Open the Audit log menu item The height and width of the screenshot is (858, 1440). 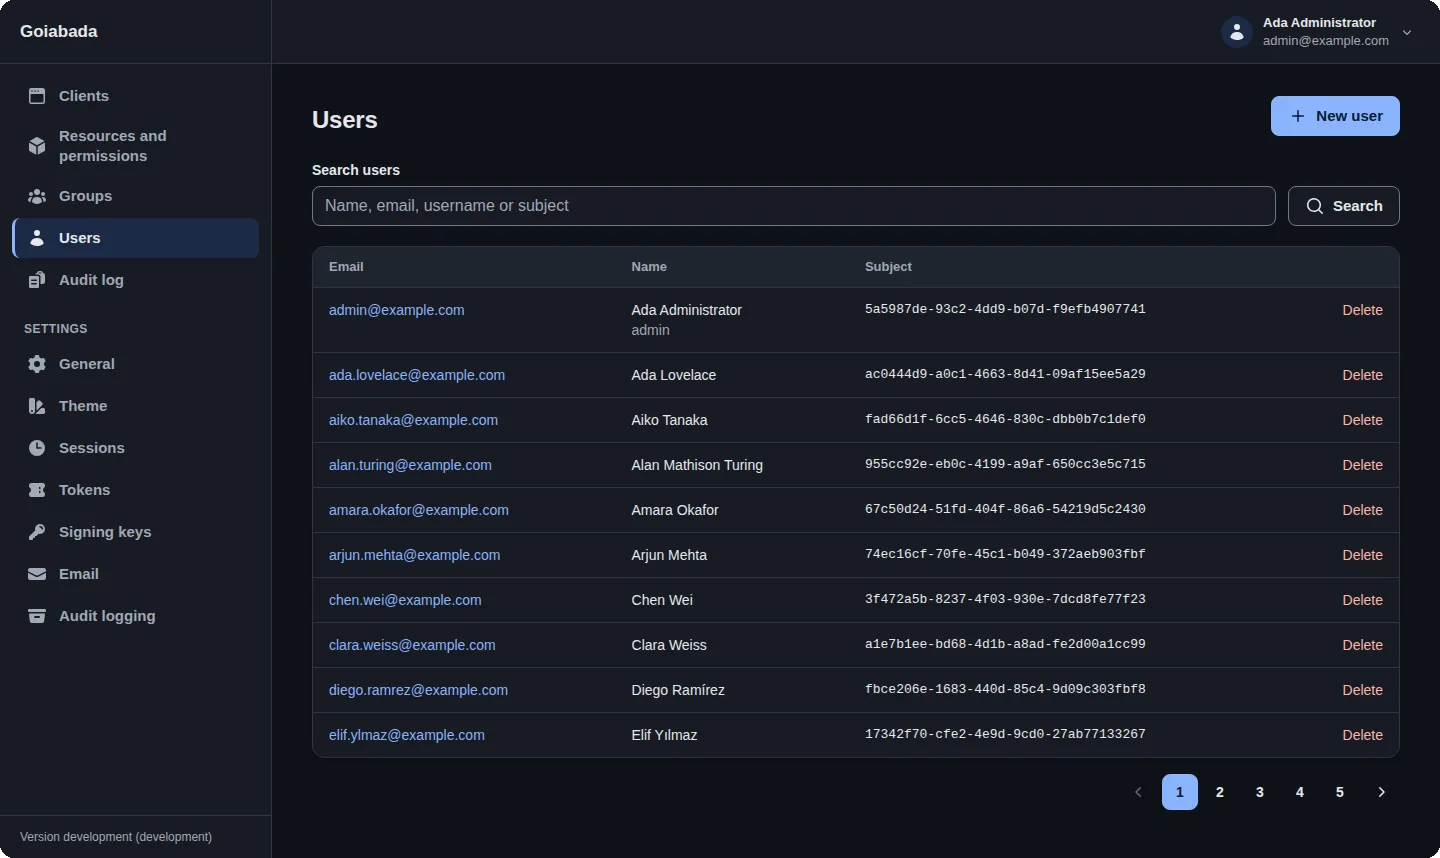(136, 280)
